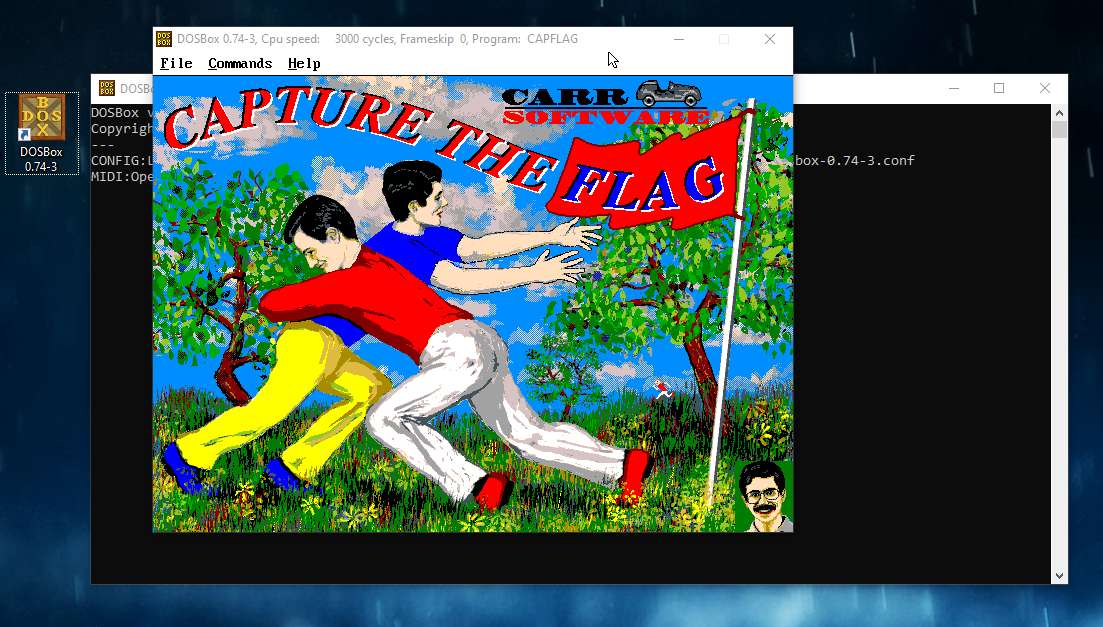Select the DOSBox 0.74-3 desktop shortcut

tap(42, 133)
